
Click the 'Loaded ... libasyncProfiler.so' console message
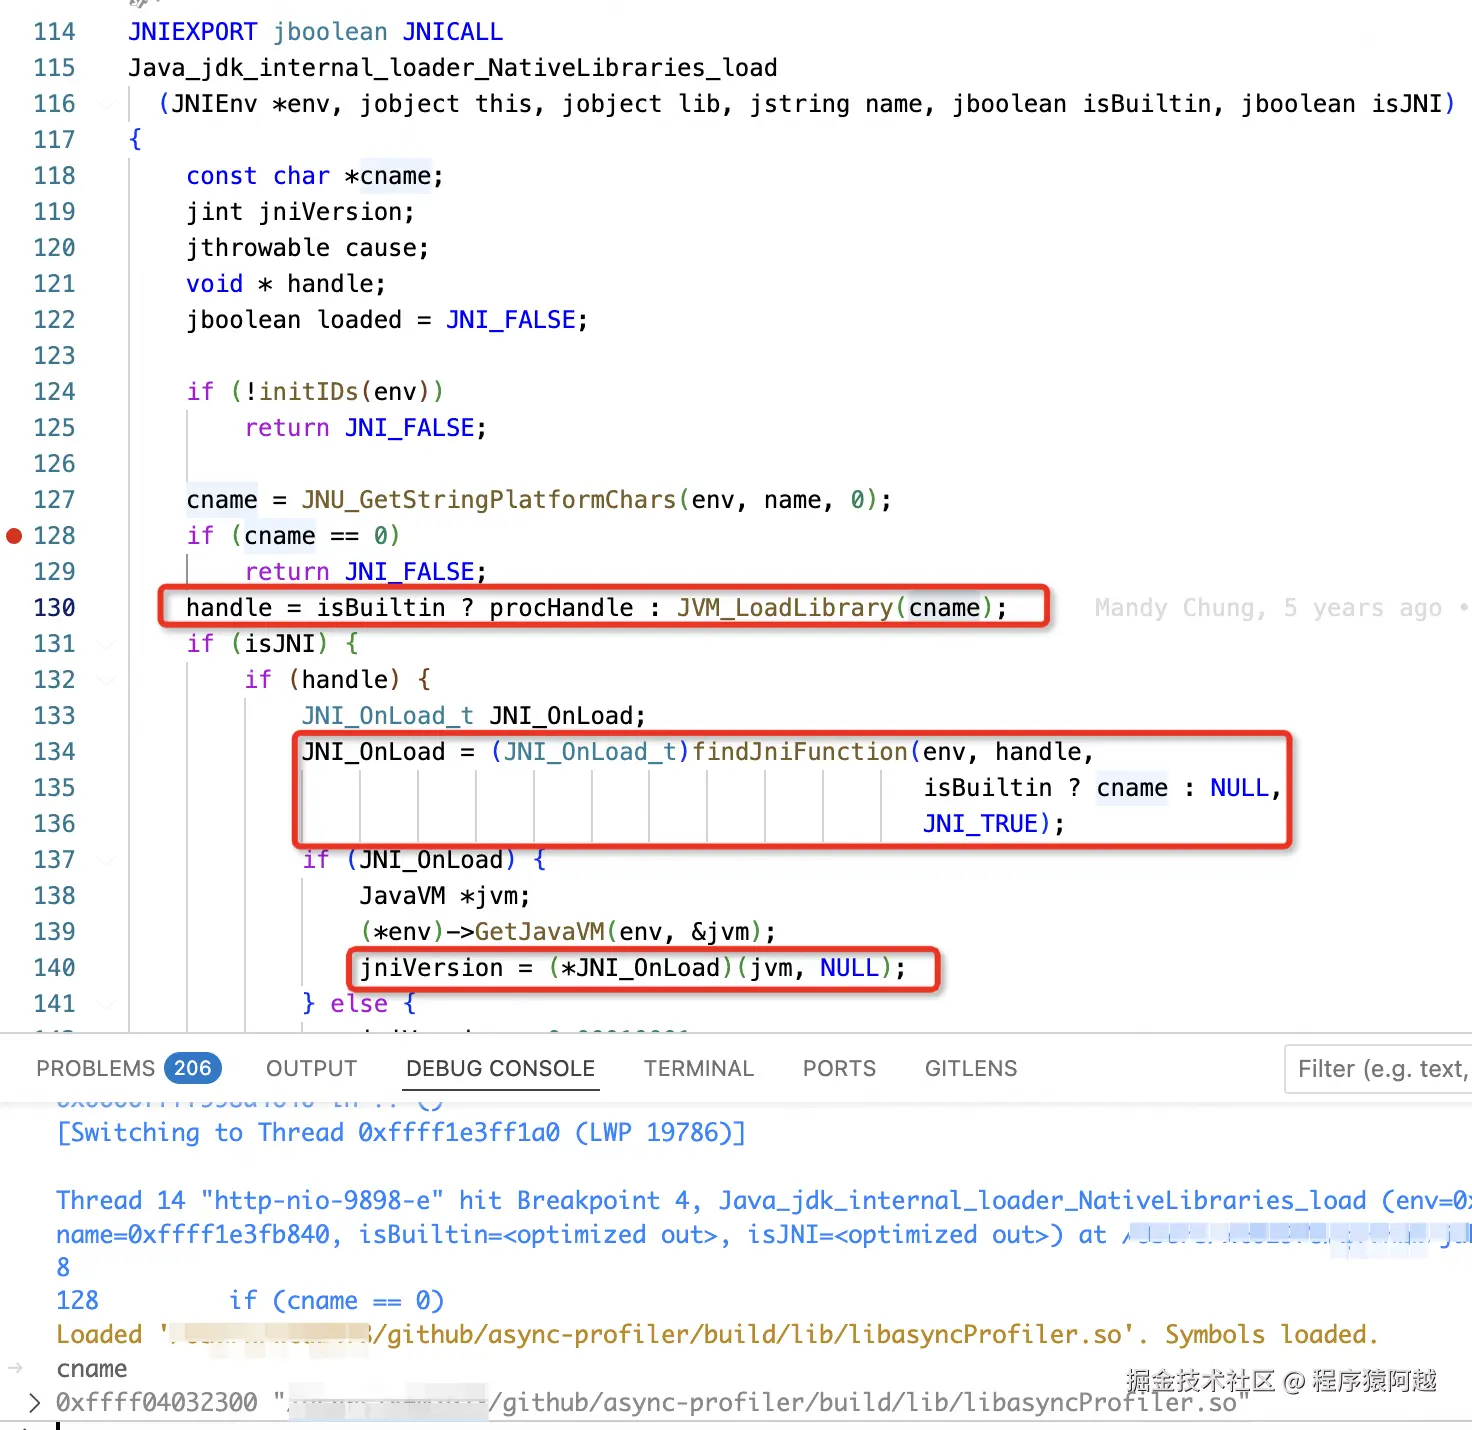pos(717,1335)
